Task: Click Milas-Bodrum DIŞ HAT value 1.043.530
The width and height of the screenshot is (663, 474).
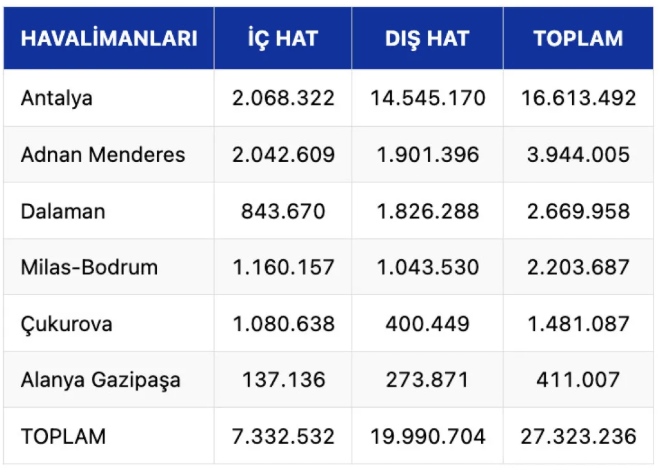Action: [x=427, y=267]
